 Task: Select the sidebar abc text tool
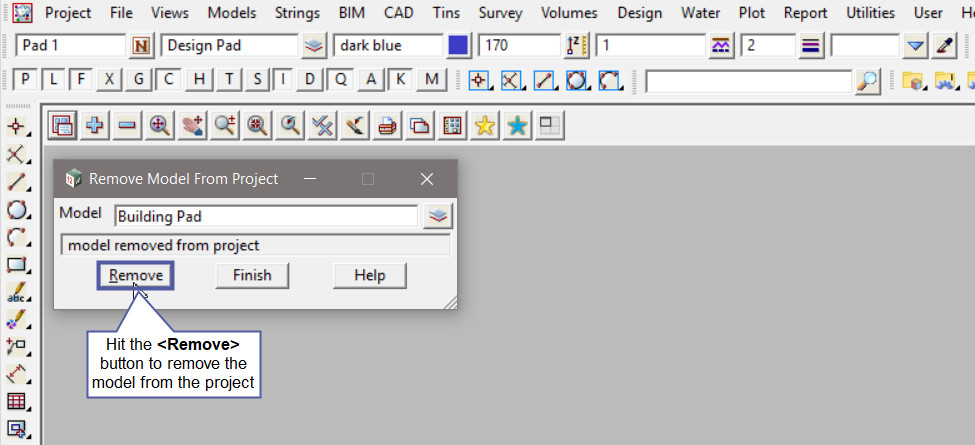tap(17, 292)
